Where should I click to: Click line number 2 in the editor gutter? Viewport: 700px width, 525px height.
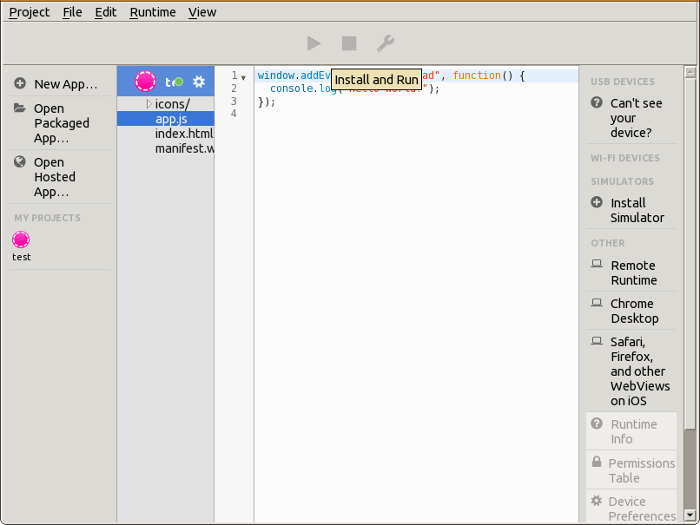pyautogui.click(x=233, y=88)
